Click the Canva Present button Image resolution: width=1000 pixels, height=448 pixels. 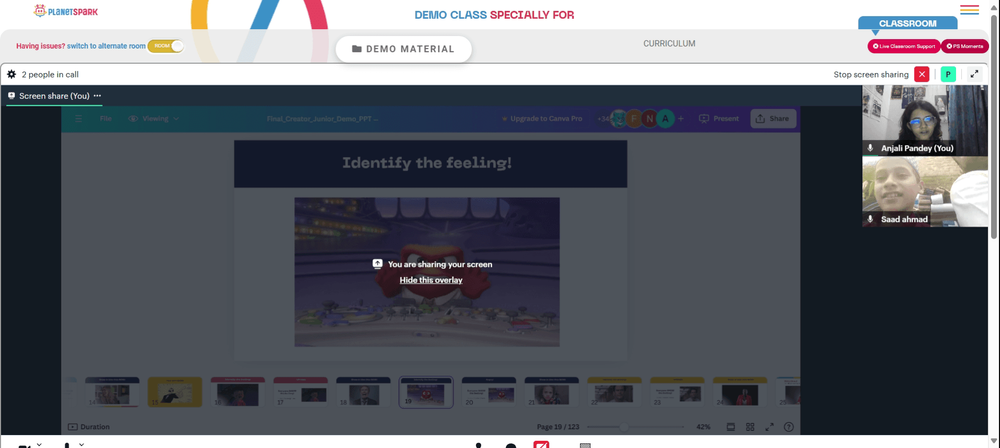pyautogui.click(x=719, y=119)
